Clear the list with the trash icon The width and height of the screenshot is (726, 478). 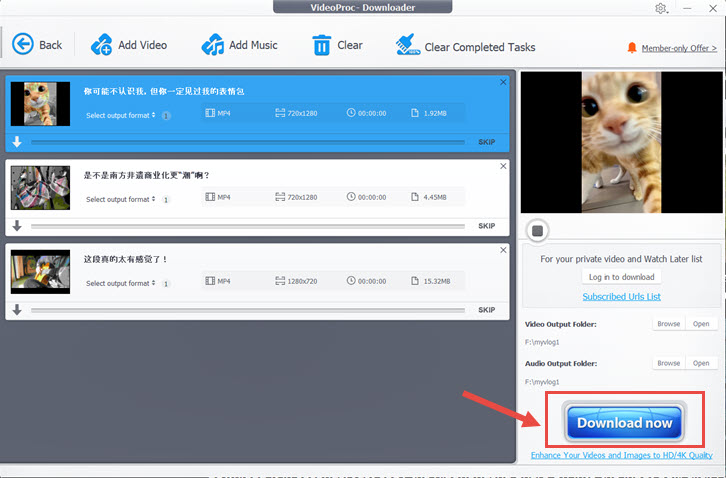click(x=321, y=45)
